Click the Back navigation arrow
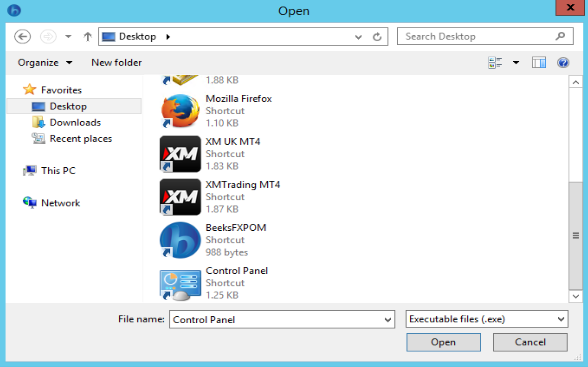 22,37
